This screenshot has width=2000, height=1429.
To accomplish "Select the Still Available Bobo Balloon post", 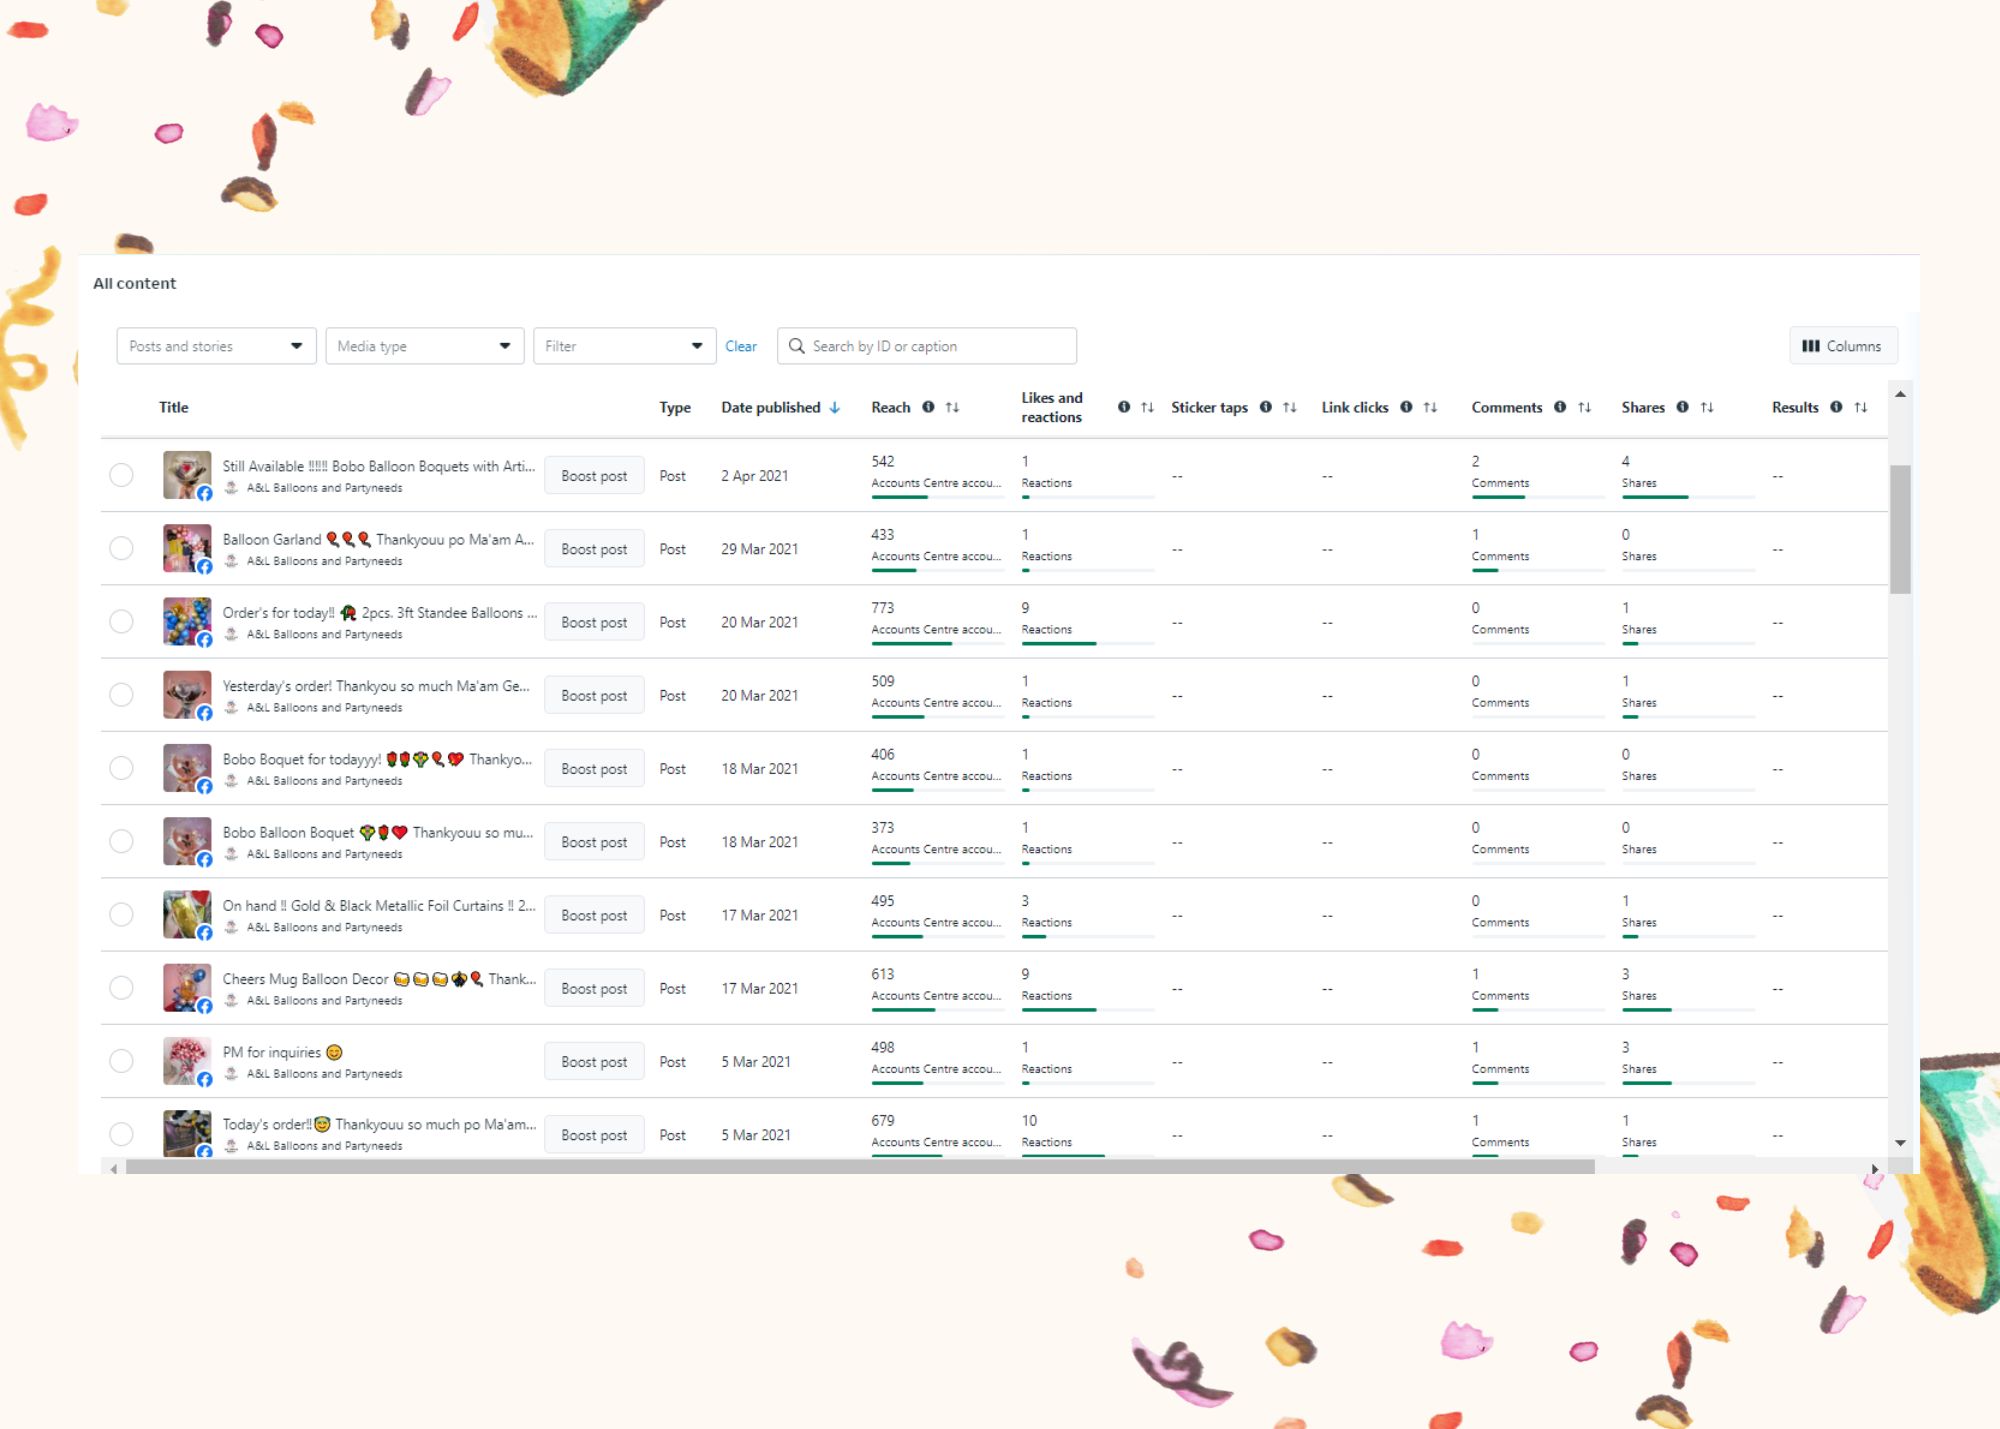I will tap(121, 475).
